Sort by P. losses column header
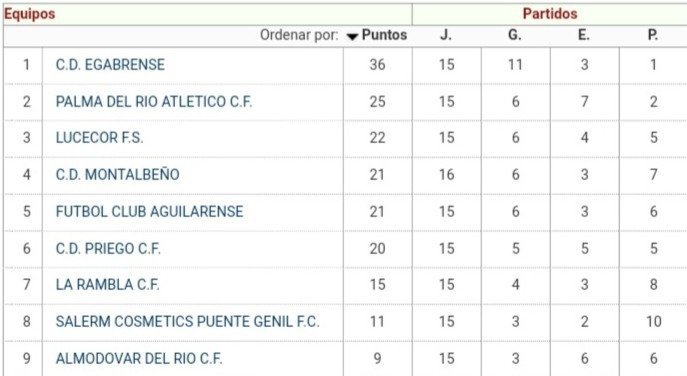This screenshot has width=687, height=376. click(x=652, y=35)
